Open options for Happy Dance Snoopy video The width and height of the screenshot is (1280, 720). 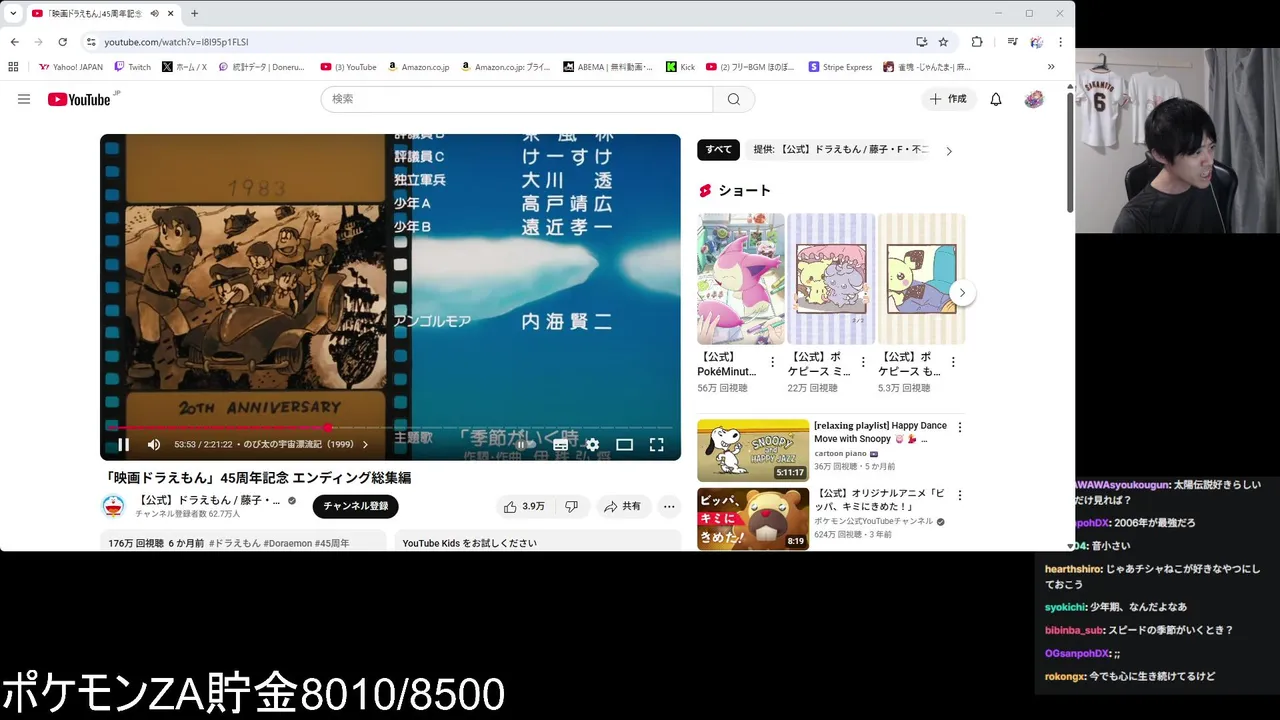coord(960,427)
